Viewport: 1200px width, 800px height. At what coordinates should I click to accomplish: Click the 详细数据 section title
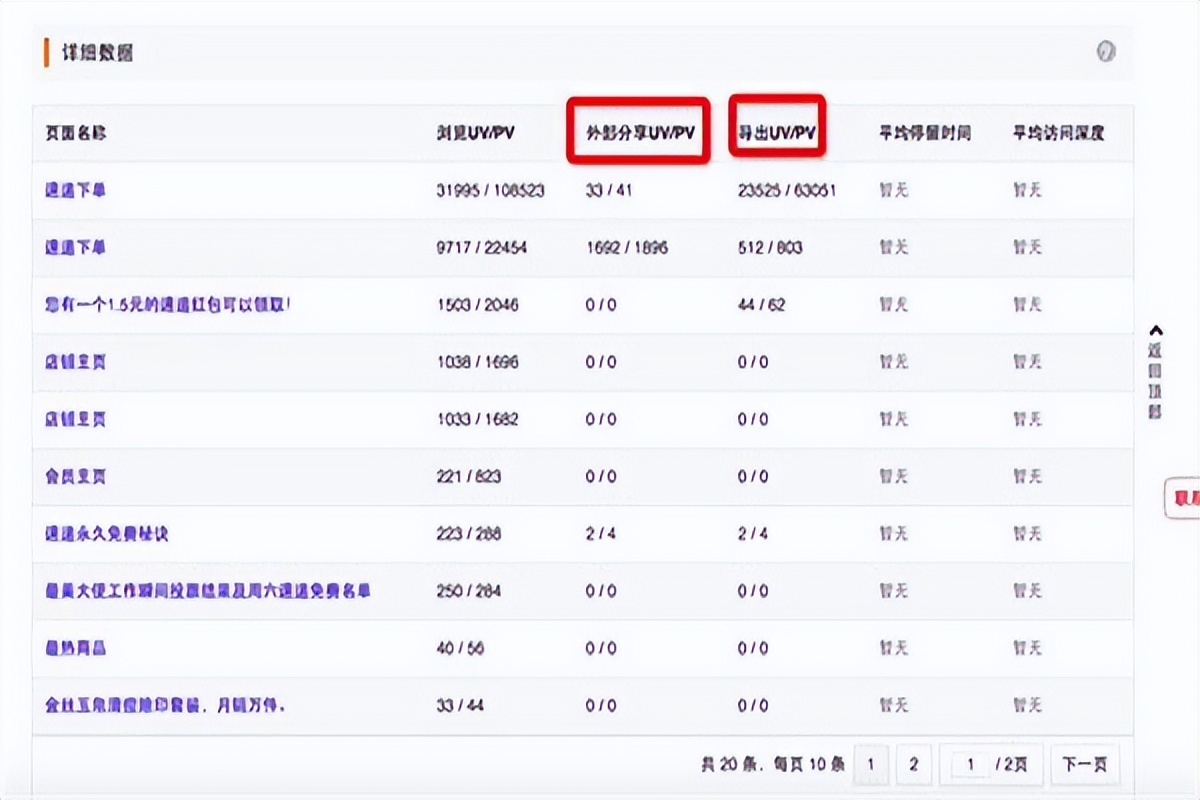point(97,53)
